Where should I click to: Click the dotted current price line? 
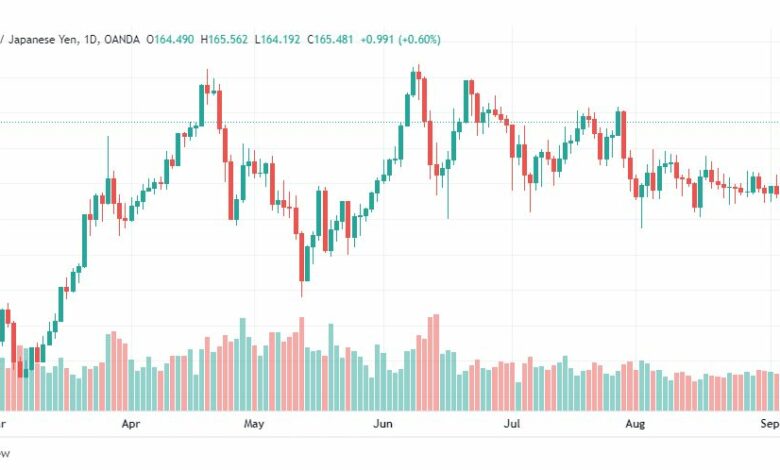[390, 122]
